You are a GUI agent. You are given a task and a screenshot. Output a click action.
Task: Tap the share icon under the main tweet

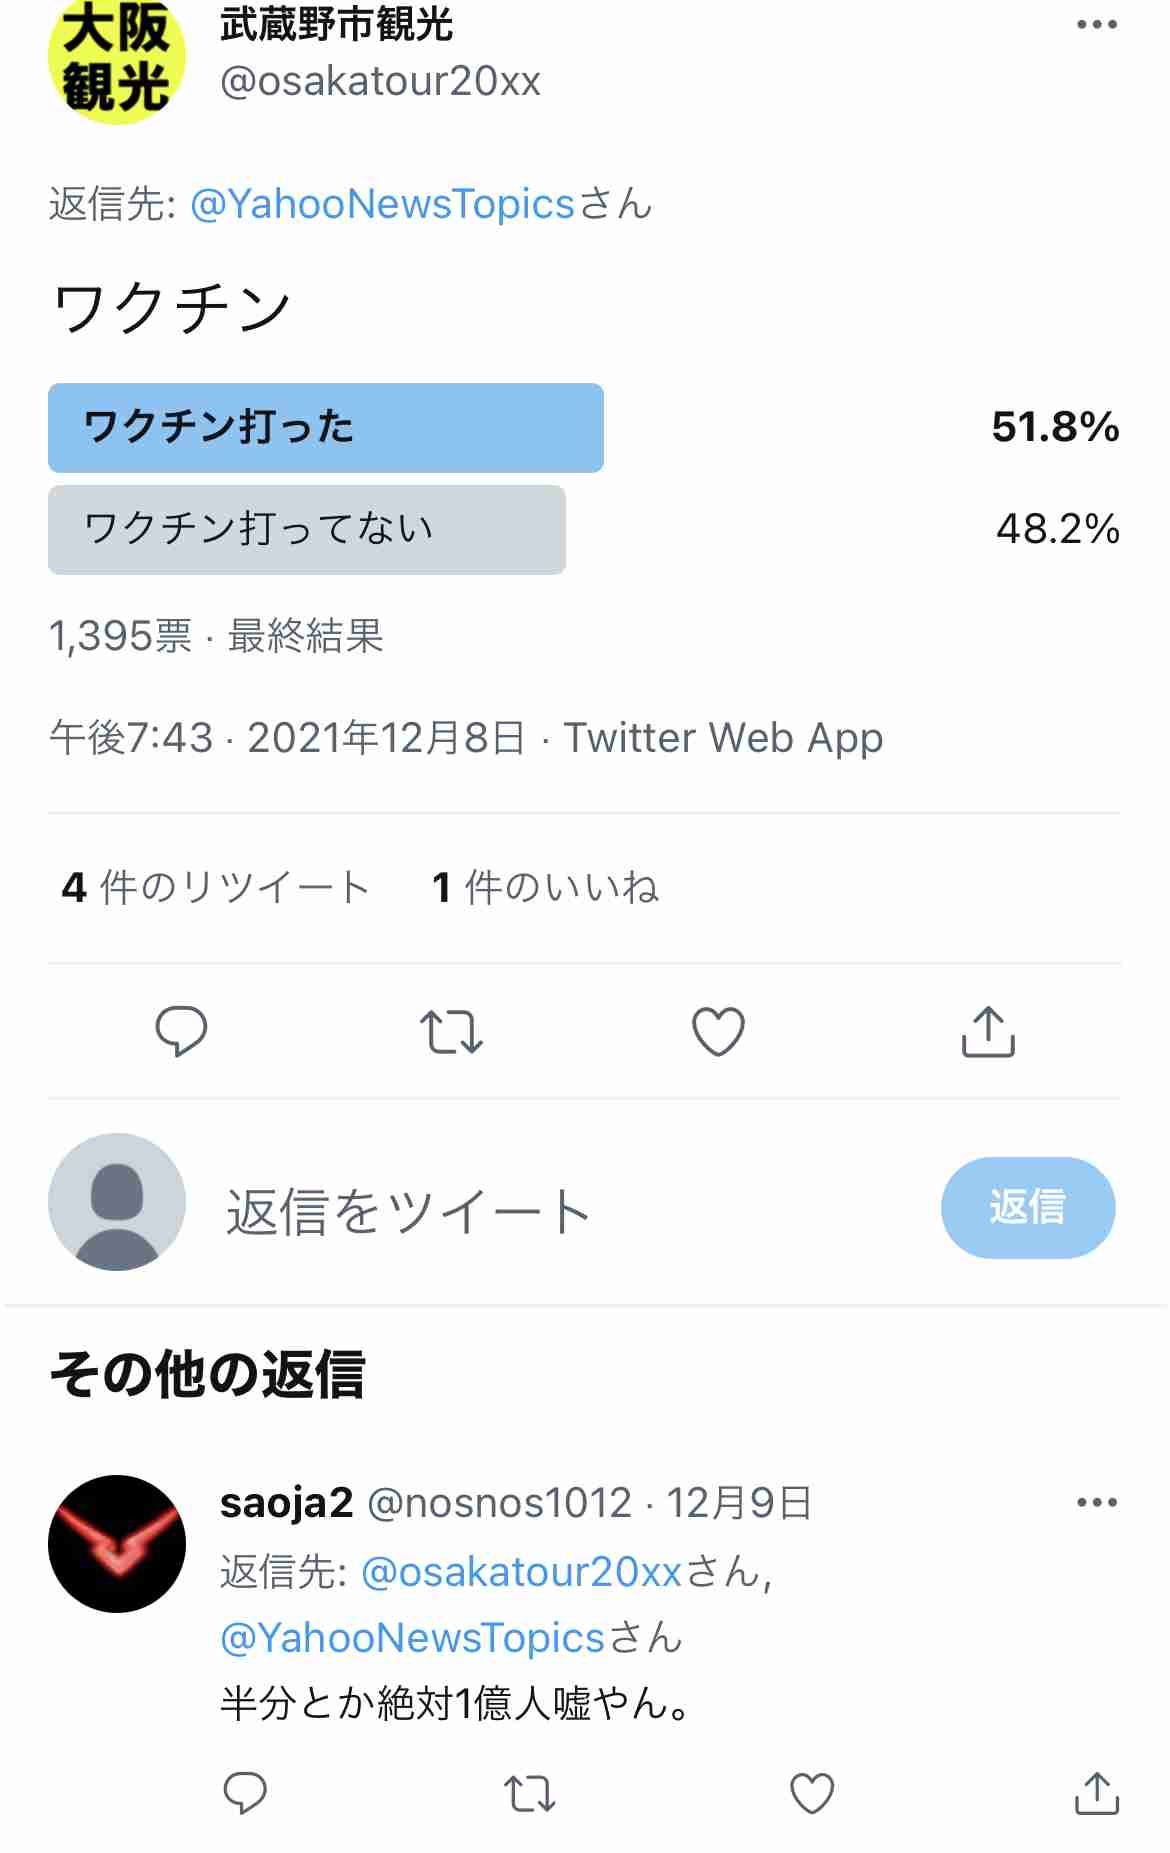click(x=988, y=1031)
